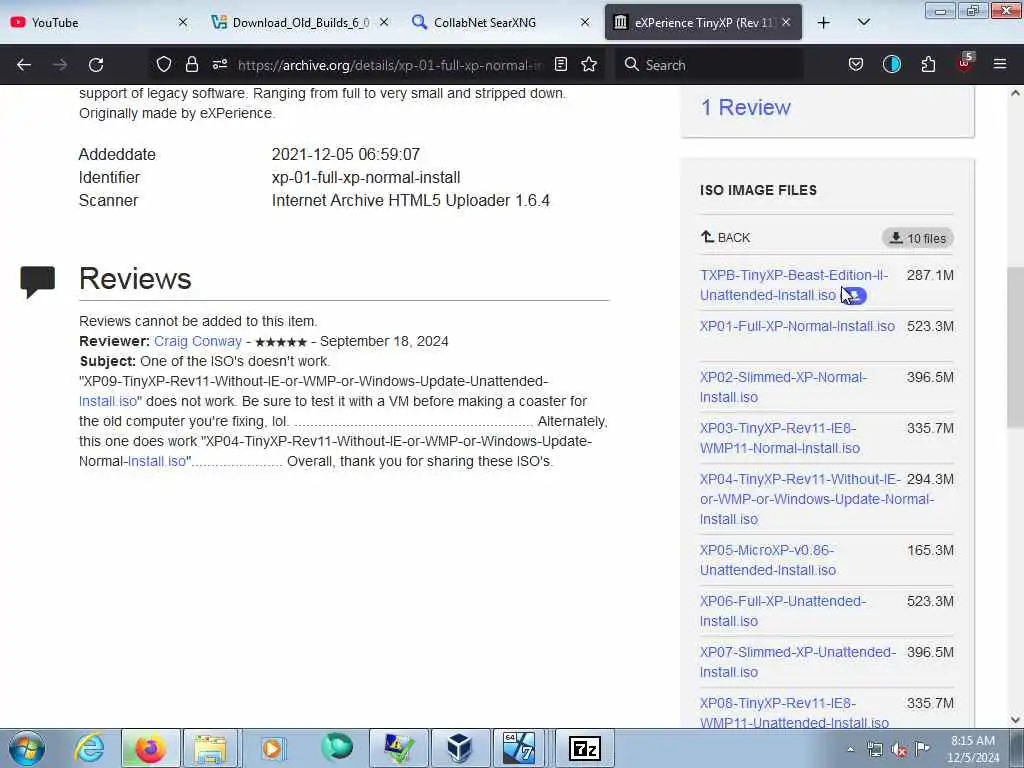Click the Identifier value xp-01-full-xp-normal-install
Viewport: 1024px width, 768px height.
tap(366, 178)
